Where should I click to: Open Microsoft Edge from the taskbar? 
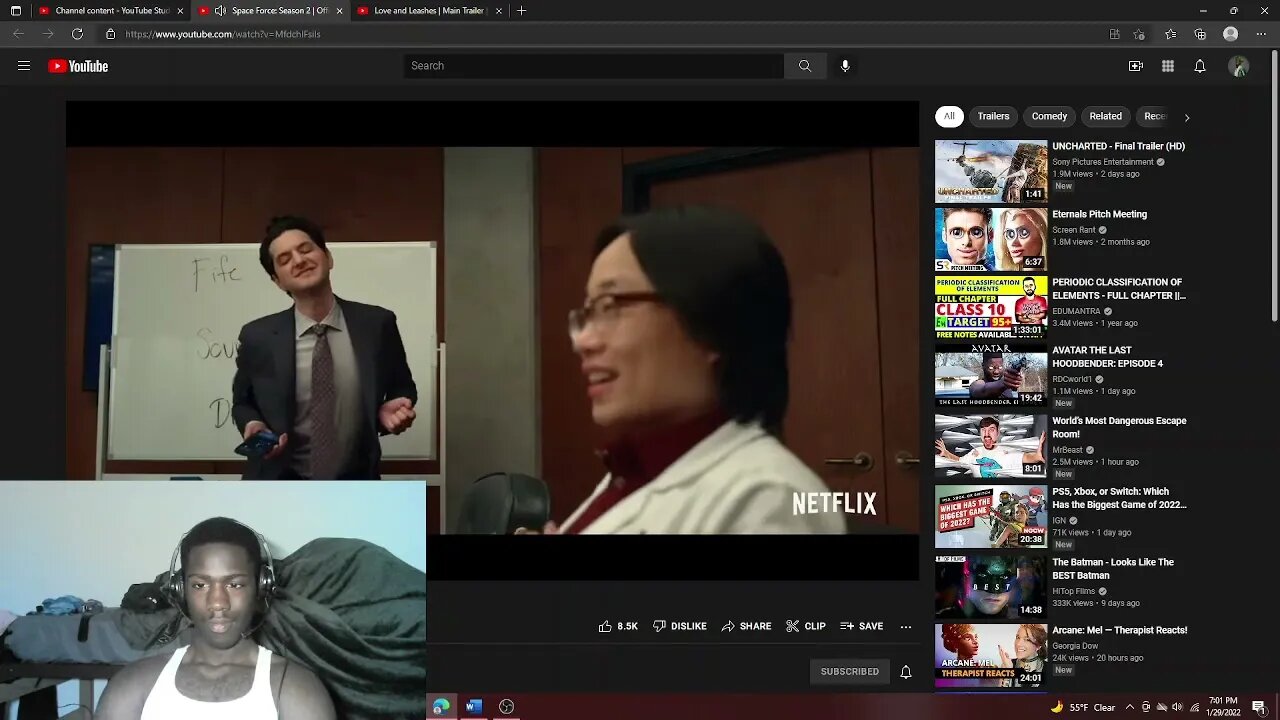[441, 706]
